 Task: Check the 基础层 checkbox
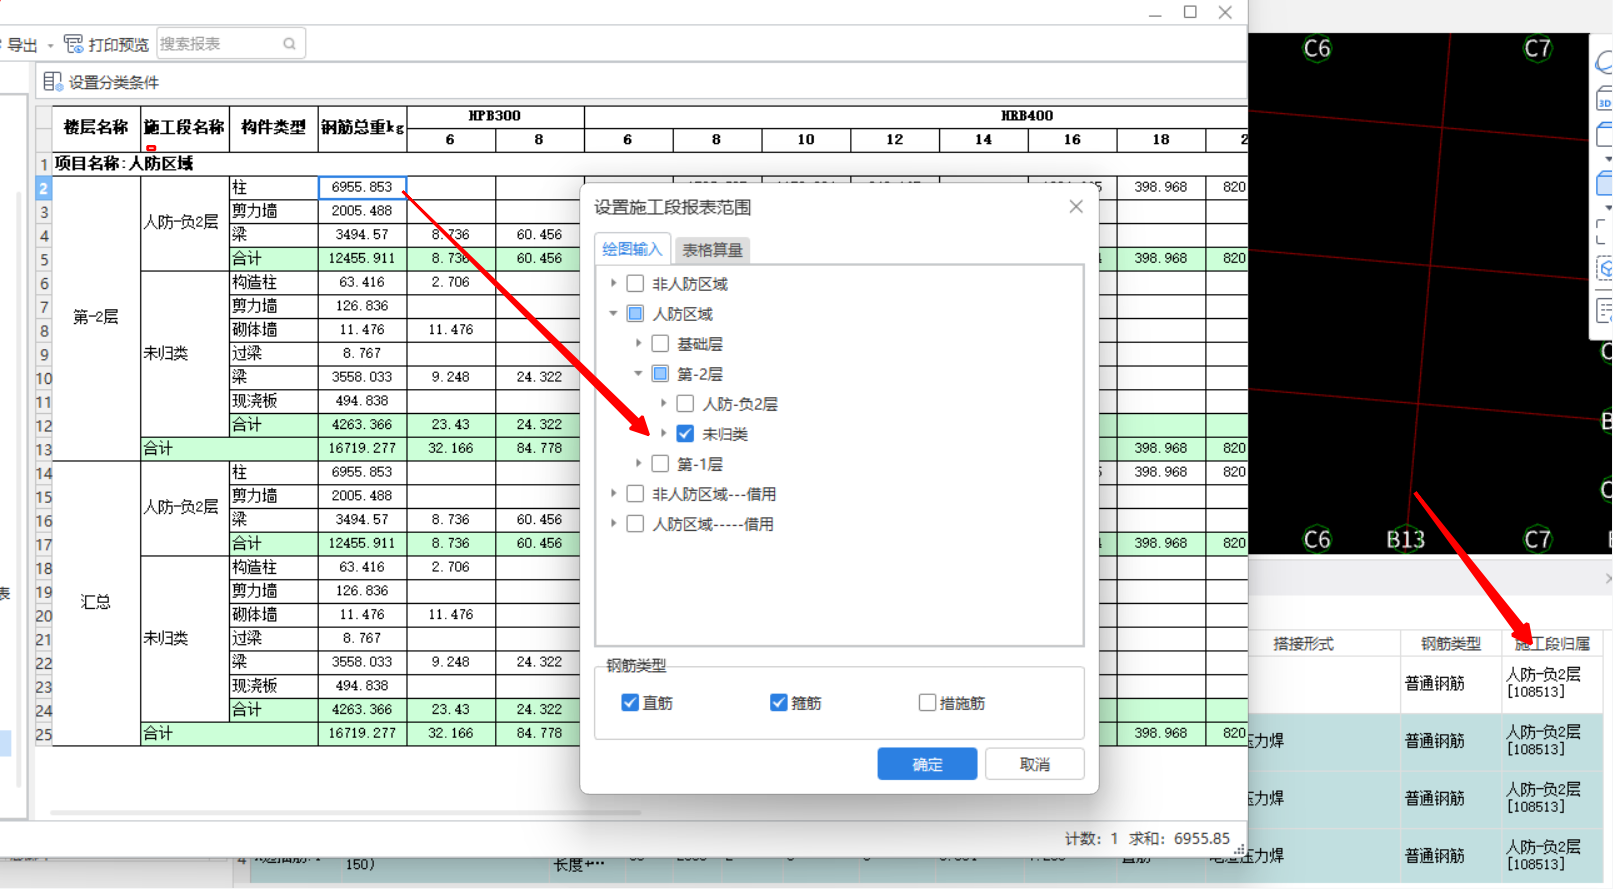(x=660, y=344)
